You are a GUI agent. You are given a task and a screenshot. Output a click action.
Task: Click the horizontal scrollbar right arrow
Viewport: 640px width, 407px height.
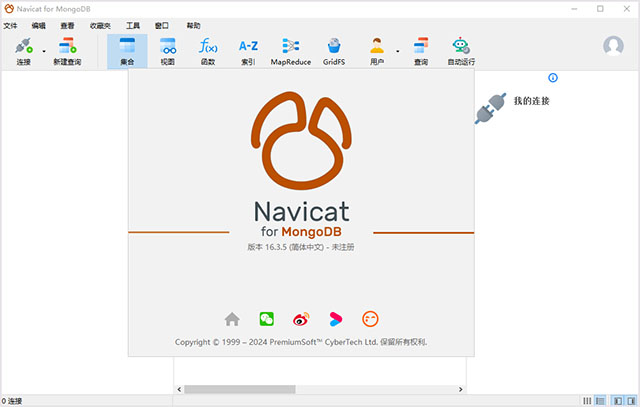pos(461,389)
